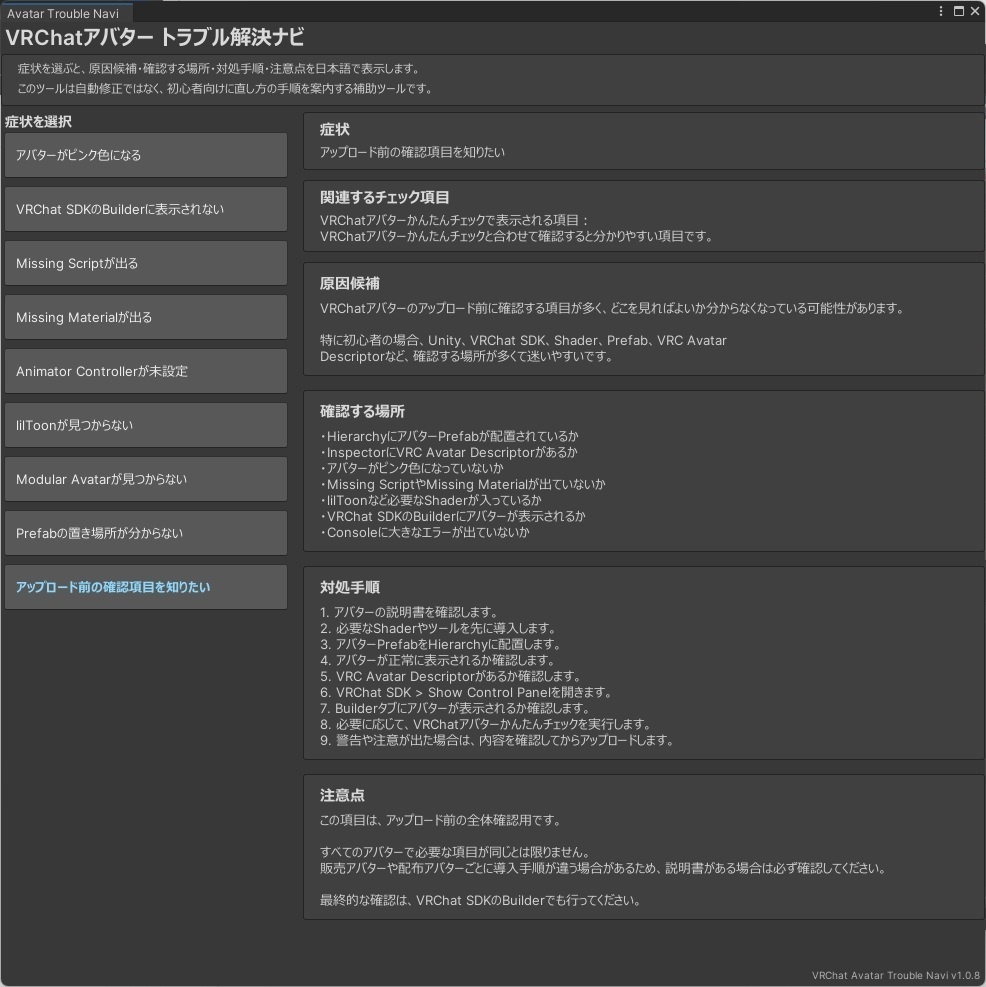Click the title VRChatアバター トラブル解決ナビ
This screenshot has height=987, width=986.
tap(155, 37)
